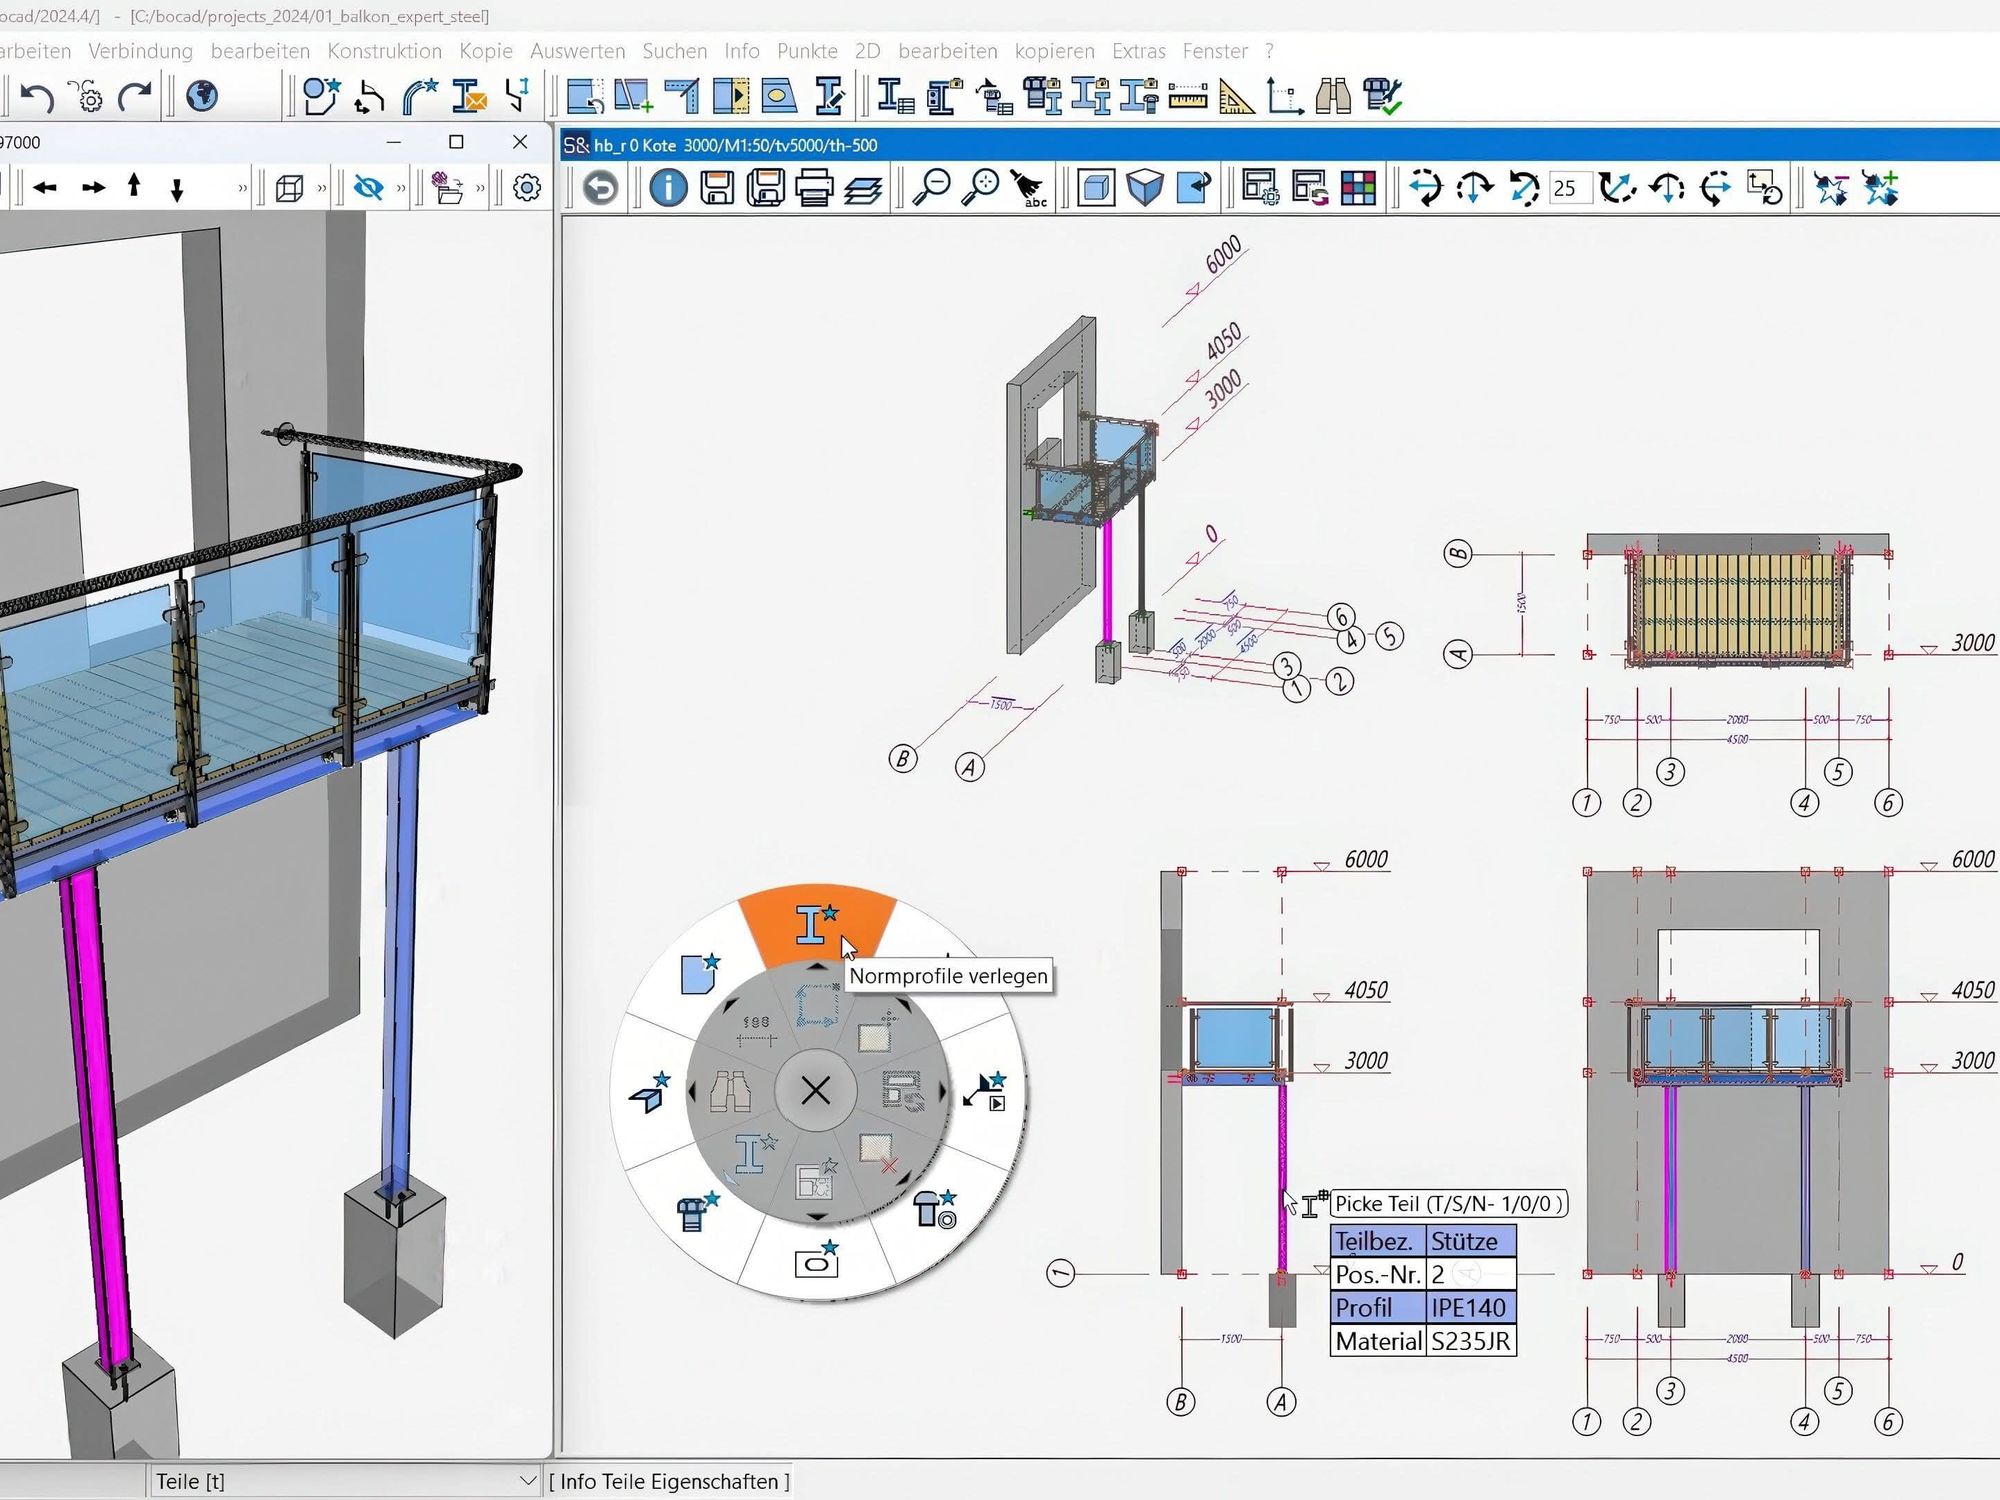The width and height of the screenshot is (2000, 1500).
Task: Close the radial menu with center X
Action: point(816,1090)
